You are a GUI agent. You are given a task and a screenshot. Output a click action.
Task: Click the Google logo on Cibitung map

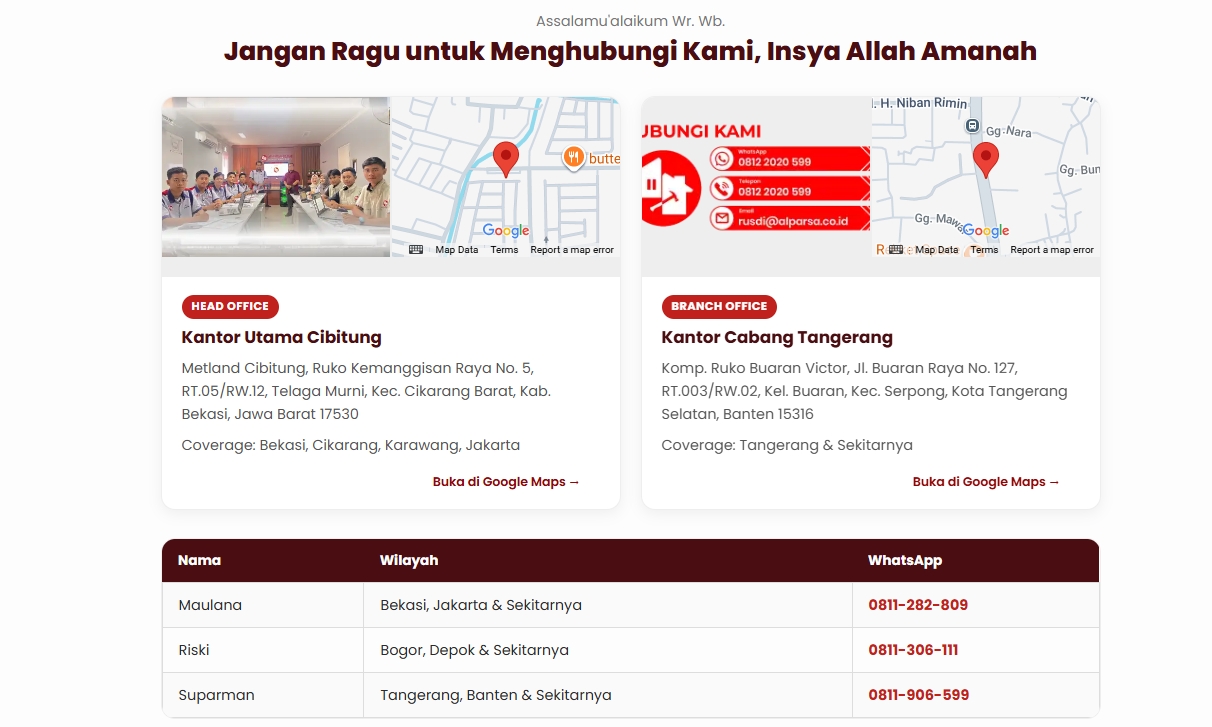pos(506,231)
